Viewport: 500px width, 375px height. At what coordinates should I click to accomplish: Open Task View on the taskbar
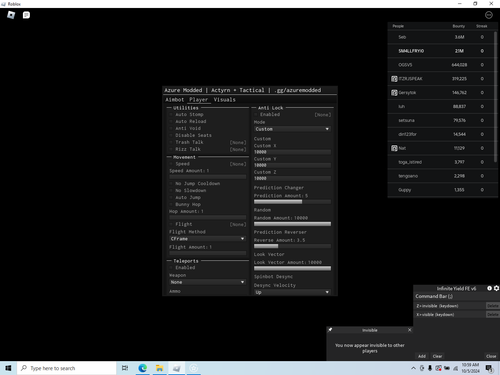[125, 368]
